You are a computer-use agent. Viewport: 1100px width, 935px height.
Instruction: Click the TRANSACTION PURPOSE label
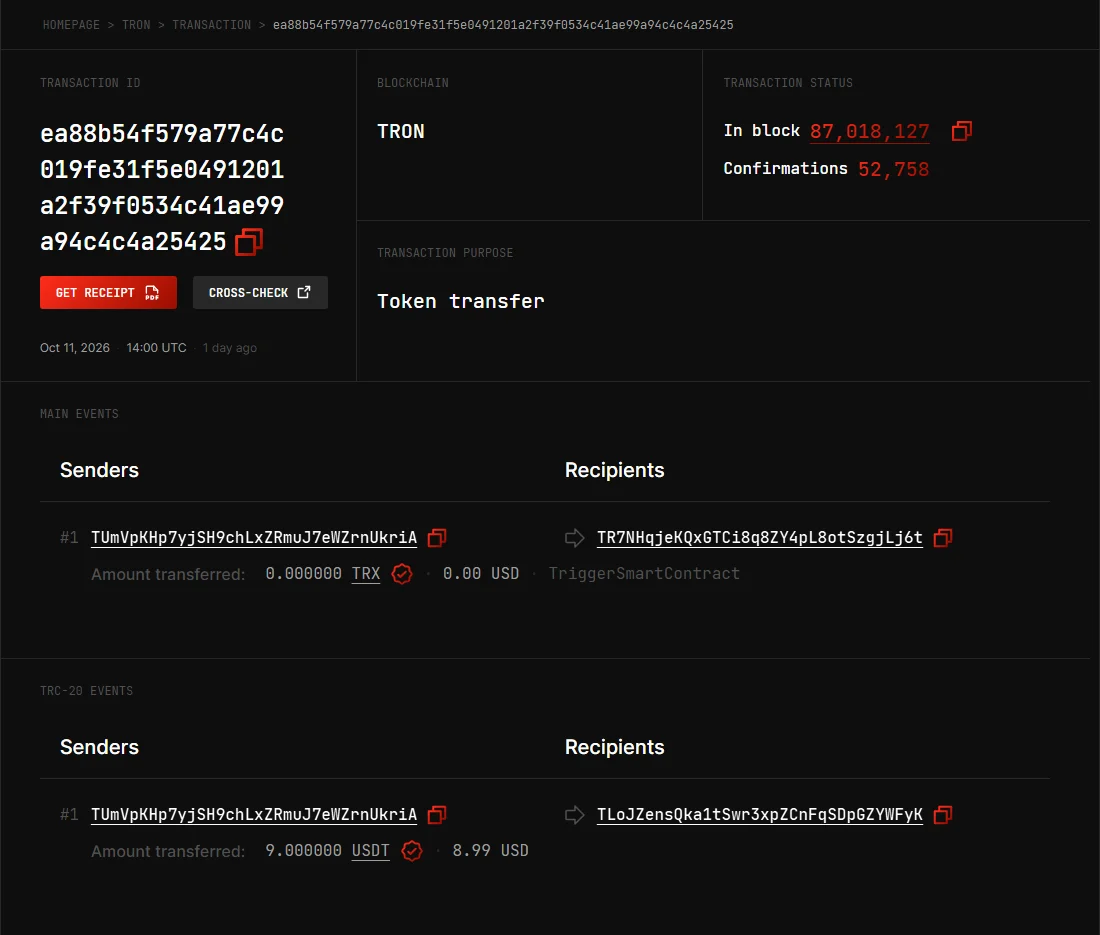(445, 253)
